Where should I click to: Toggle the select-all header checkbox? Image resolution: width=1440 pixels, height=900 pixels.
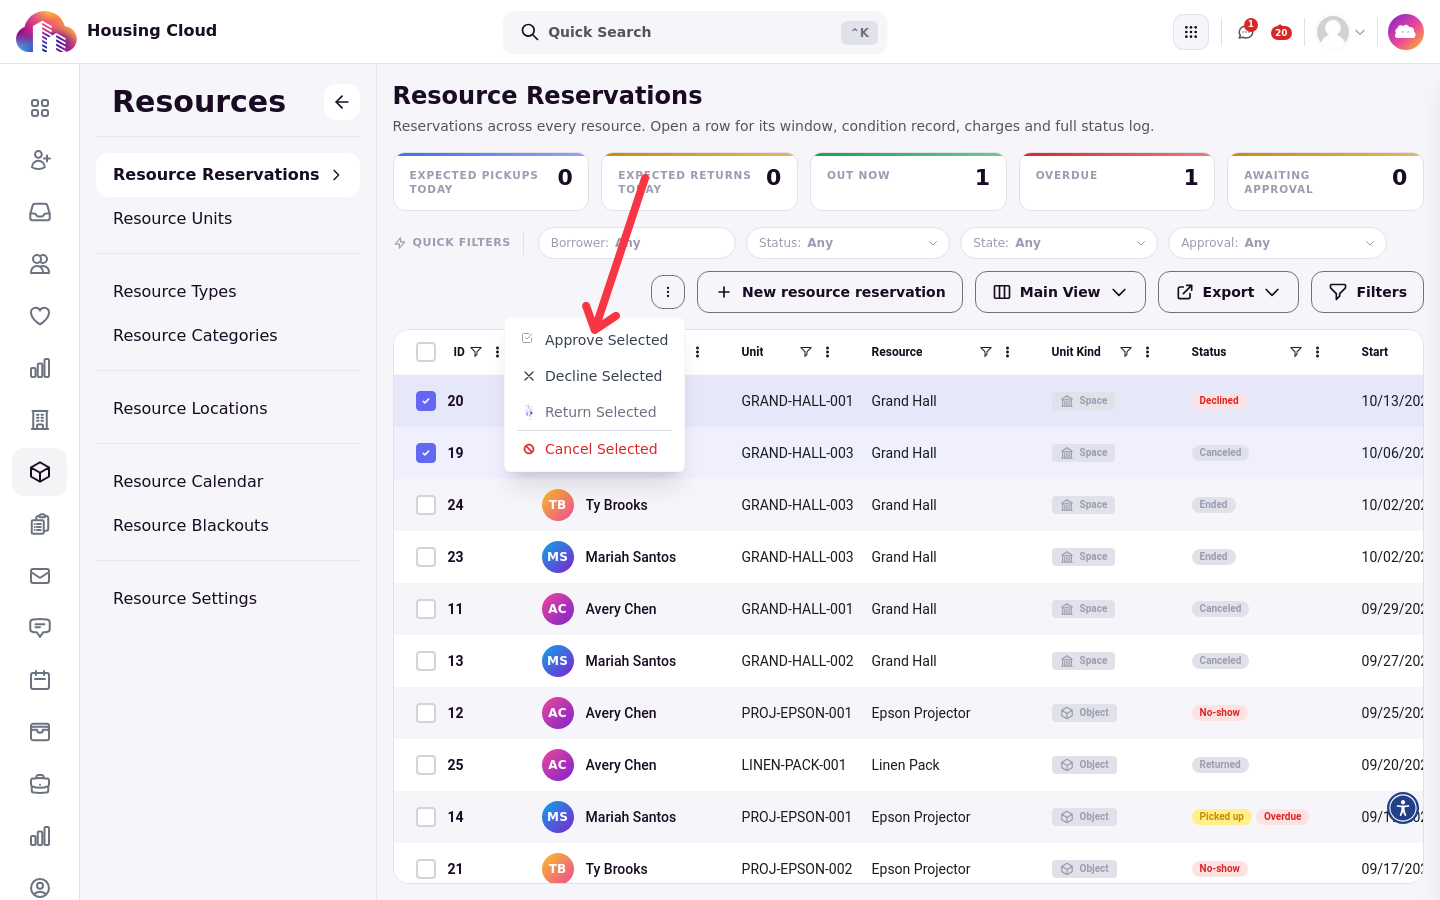(x=426, y=352)
